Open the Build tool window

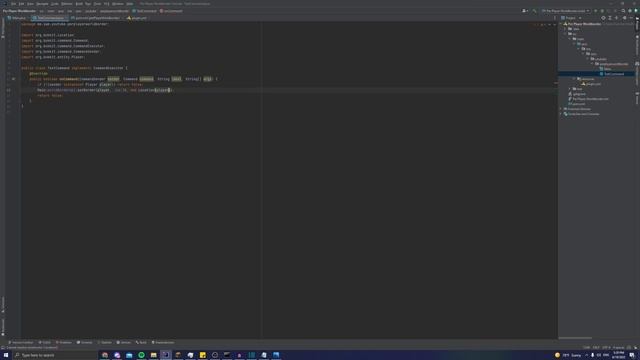(x=141, y=342)
